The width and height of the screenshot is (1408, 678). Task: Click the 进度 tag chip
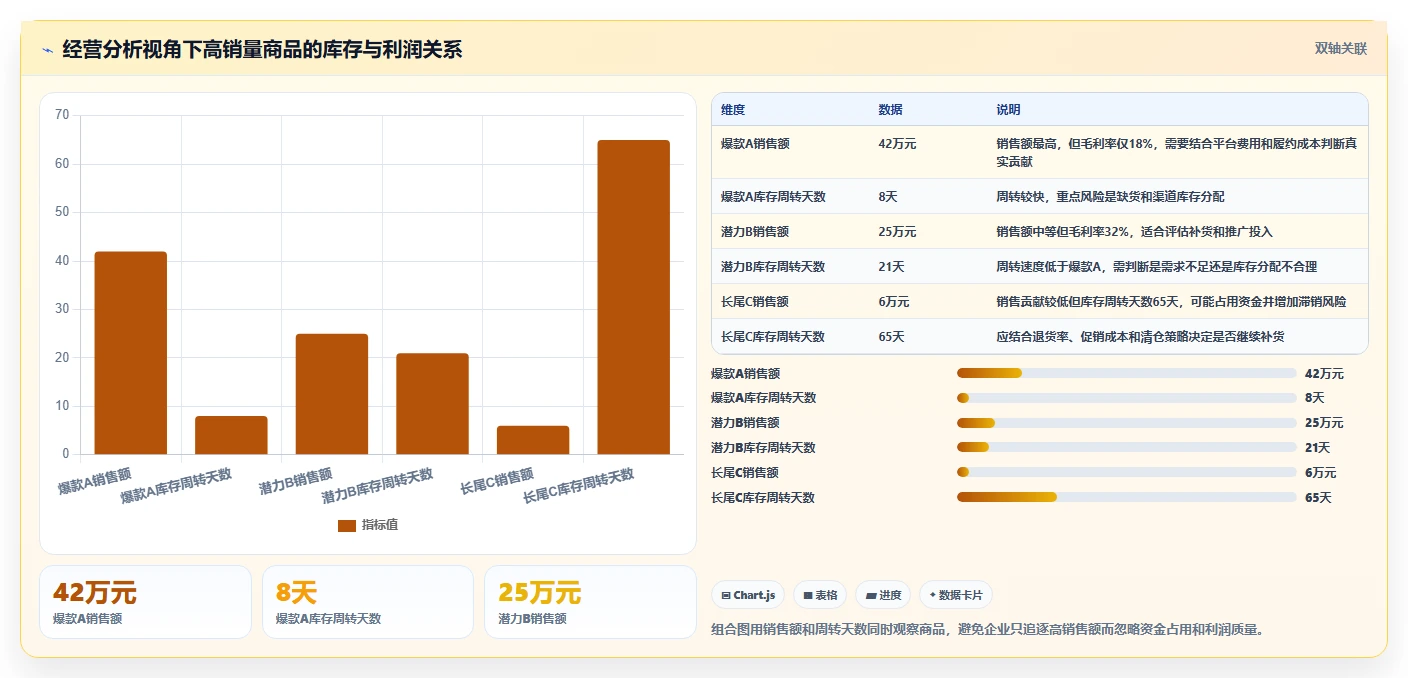(883, 595)
